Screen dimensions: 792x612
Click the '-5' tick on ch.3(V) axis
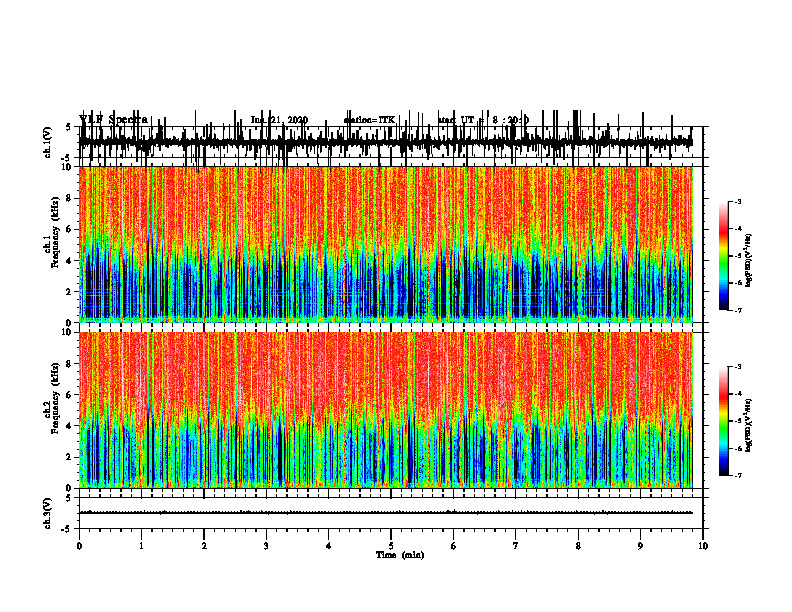[67, 529]
